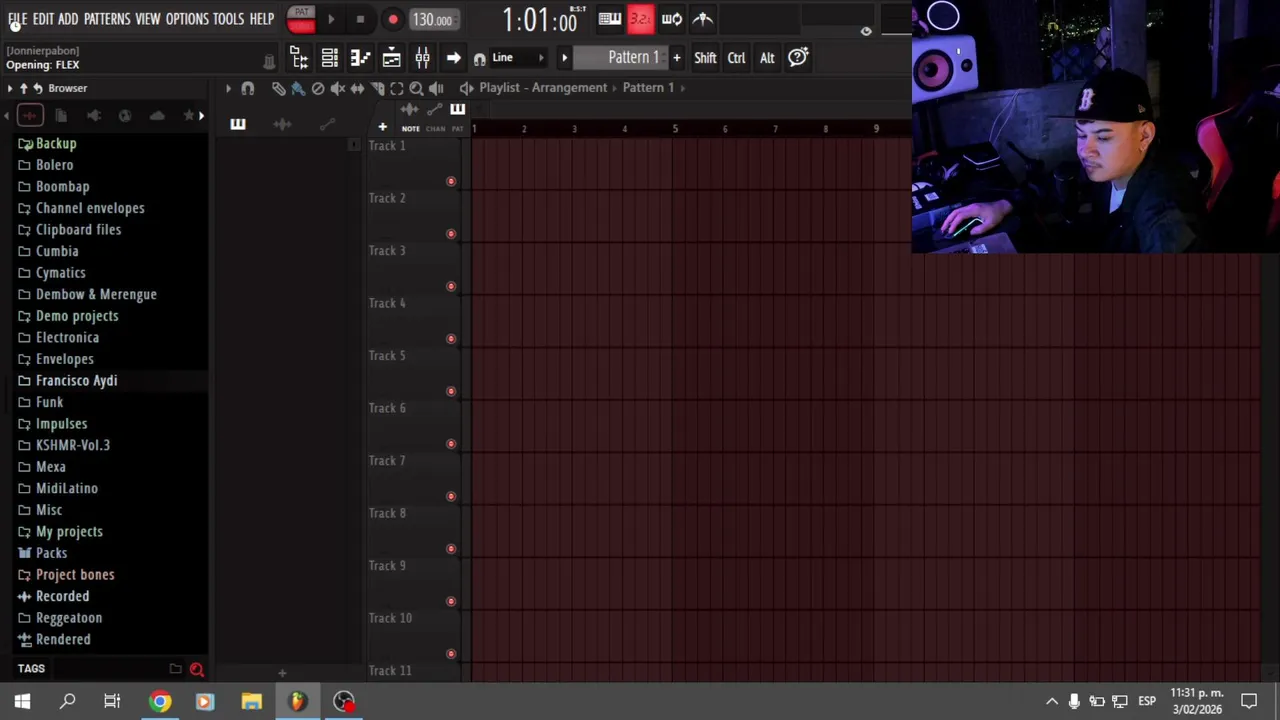Expand the arrow left of the Pattern 1 selector
This screenshot has width=1280, height=720.
564,58
